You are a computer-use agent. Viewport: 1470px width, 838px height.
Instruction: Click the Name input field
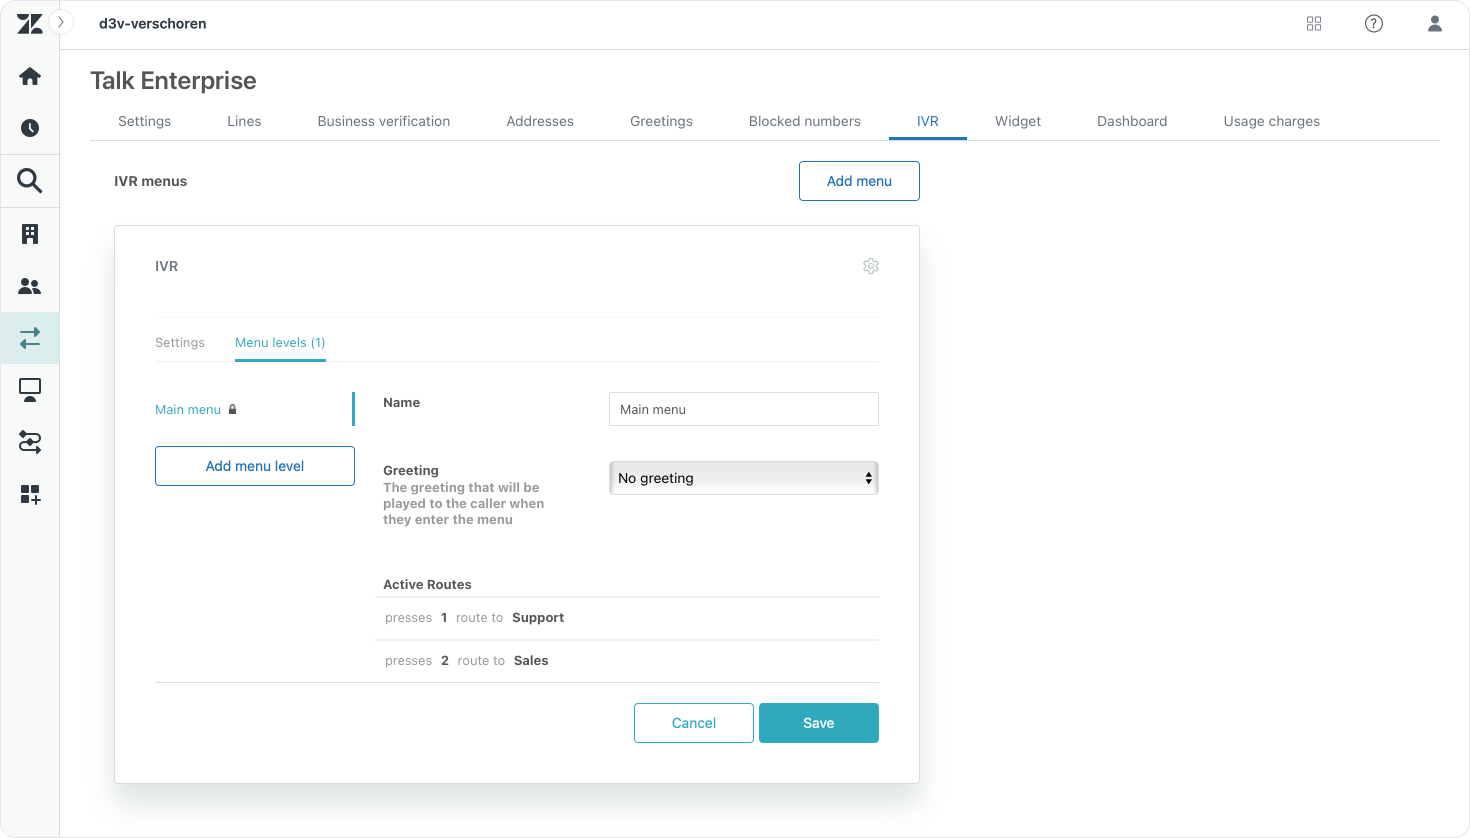tap(744, 409)
